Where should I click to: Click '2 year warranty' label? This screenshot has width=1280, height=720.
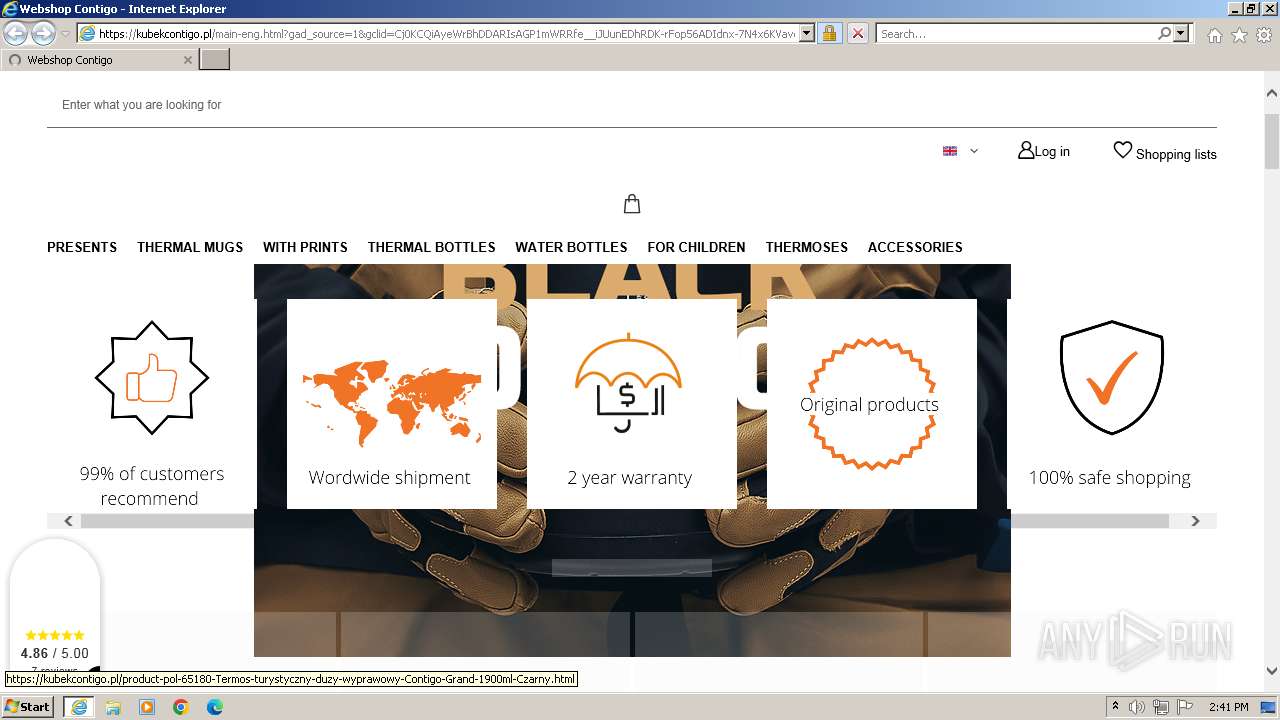(630, 477)
